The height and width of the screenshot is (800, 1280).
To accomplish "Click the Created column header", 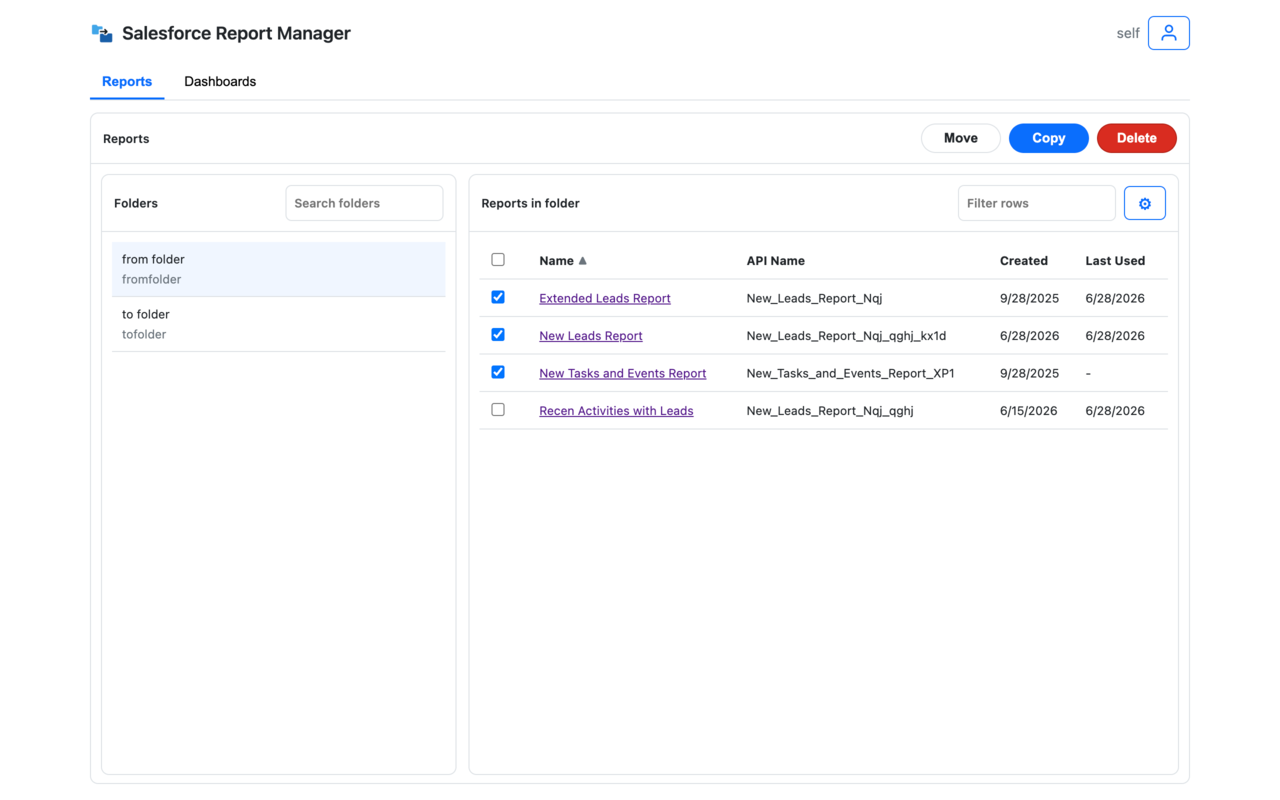I will click(x=1024, y=261).
